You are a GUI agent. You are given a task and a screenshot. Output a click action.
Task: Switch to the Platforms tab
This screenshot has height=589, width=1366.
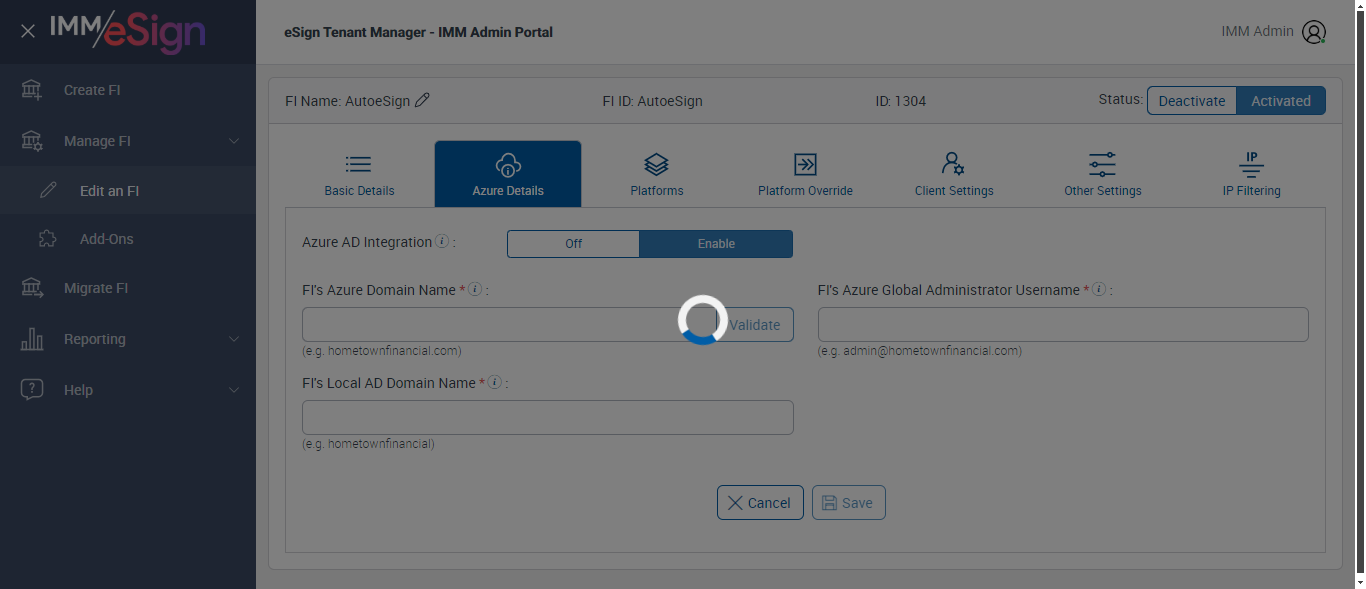657,174
